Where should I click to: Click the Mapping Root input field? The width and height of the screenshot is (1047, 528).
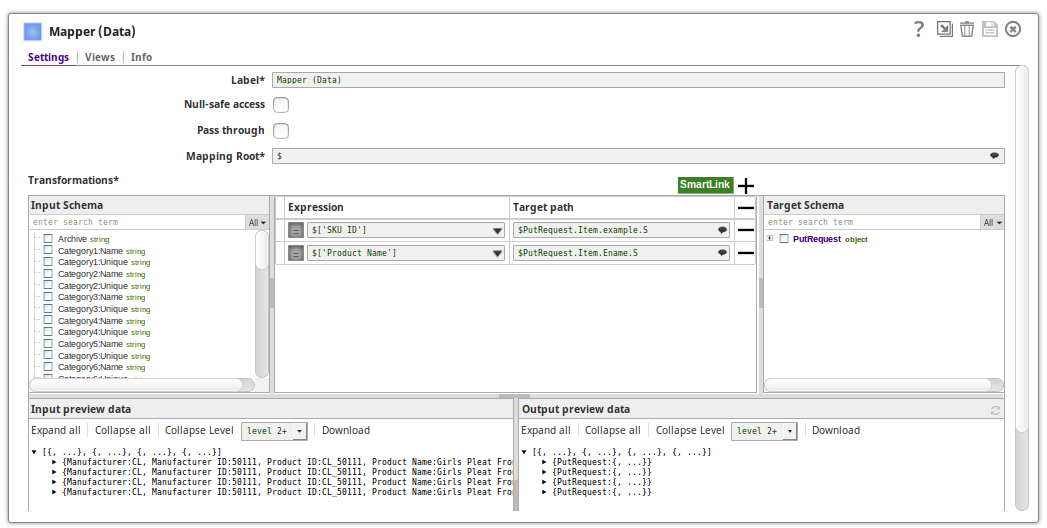(638, 156)
